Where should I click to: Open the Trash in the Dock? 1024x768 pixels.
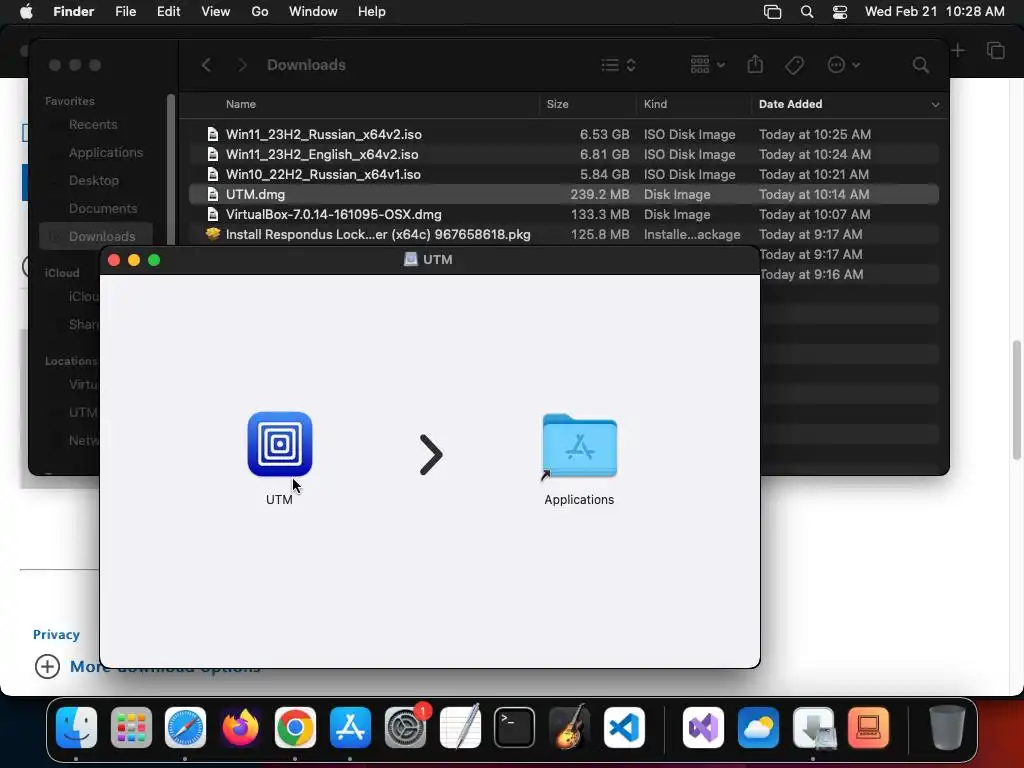point(947,728)
